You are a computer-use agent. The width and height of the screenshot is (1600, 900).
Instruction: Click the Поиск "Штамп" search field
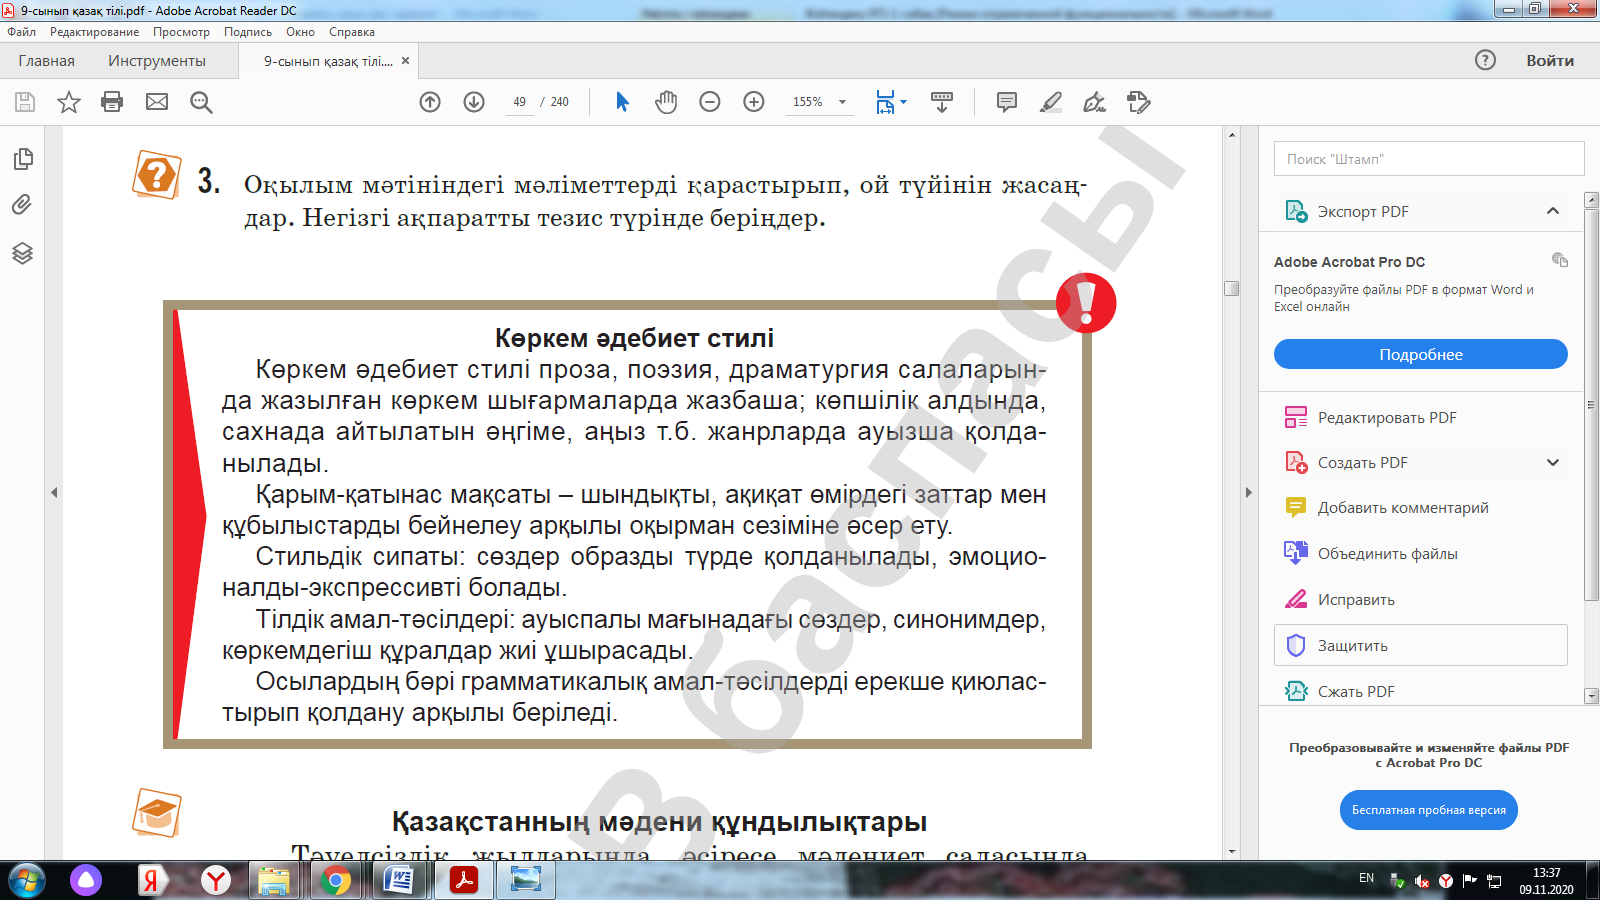coord(1428,159)
